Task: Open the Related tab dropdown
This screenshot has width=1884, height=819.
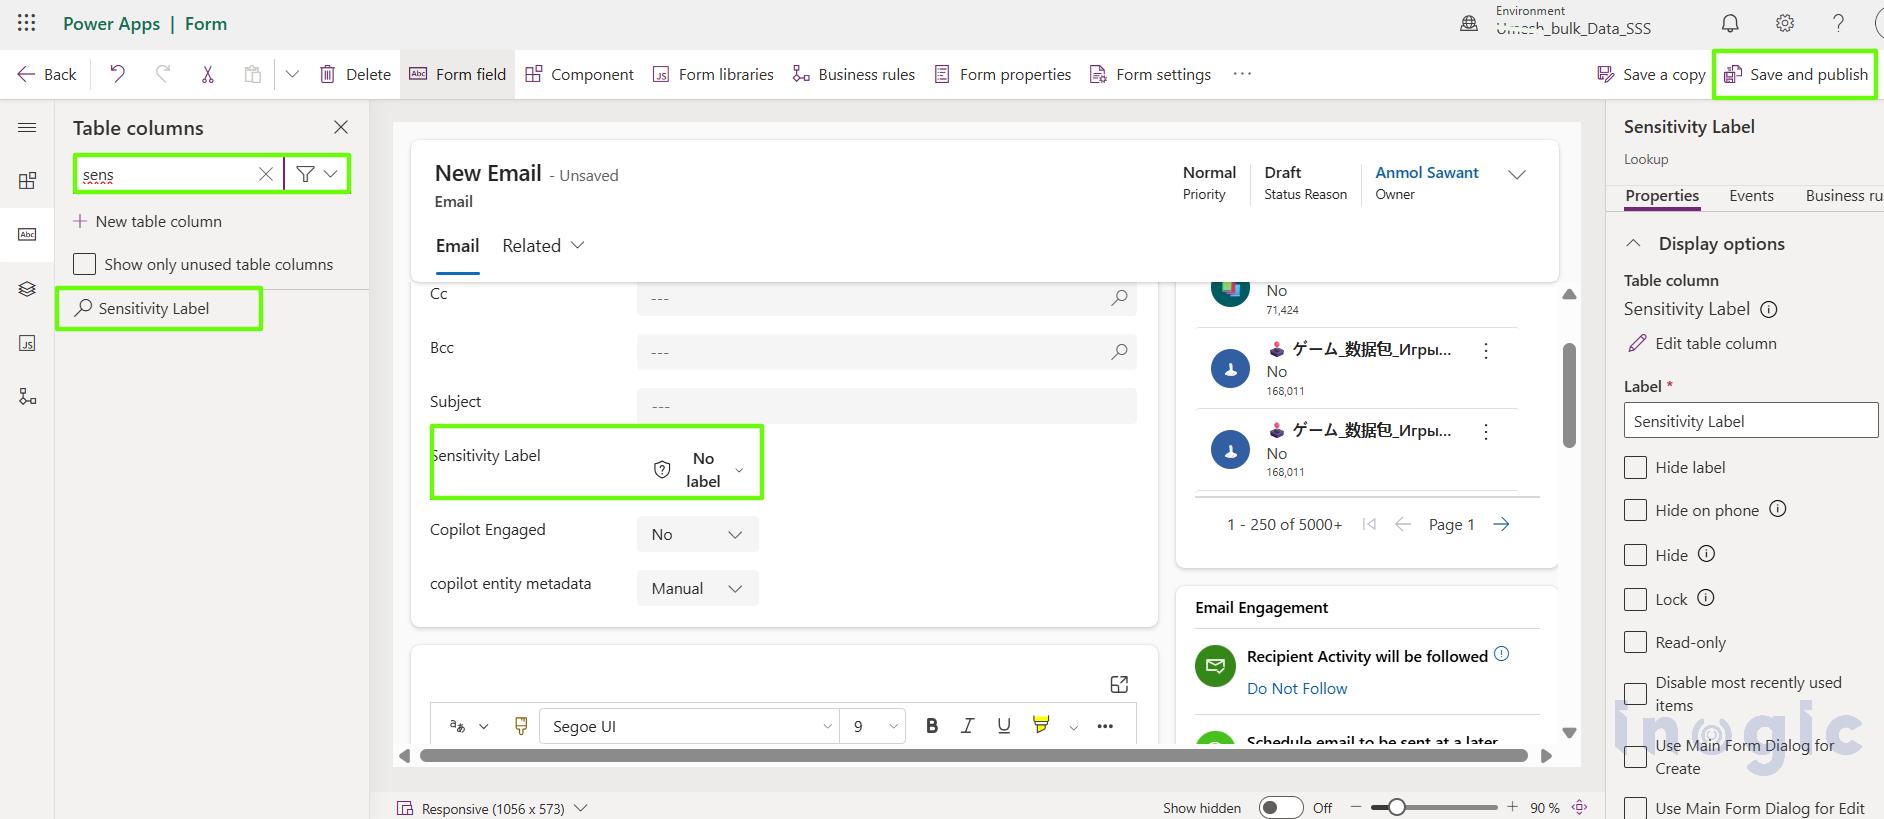Action: pos(543,245)
